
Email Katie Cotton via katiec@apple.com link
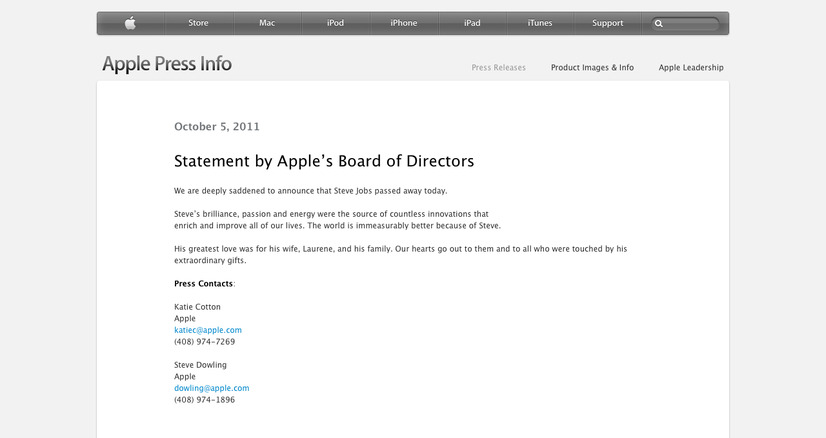point(208,330)
